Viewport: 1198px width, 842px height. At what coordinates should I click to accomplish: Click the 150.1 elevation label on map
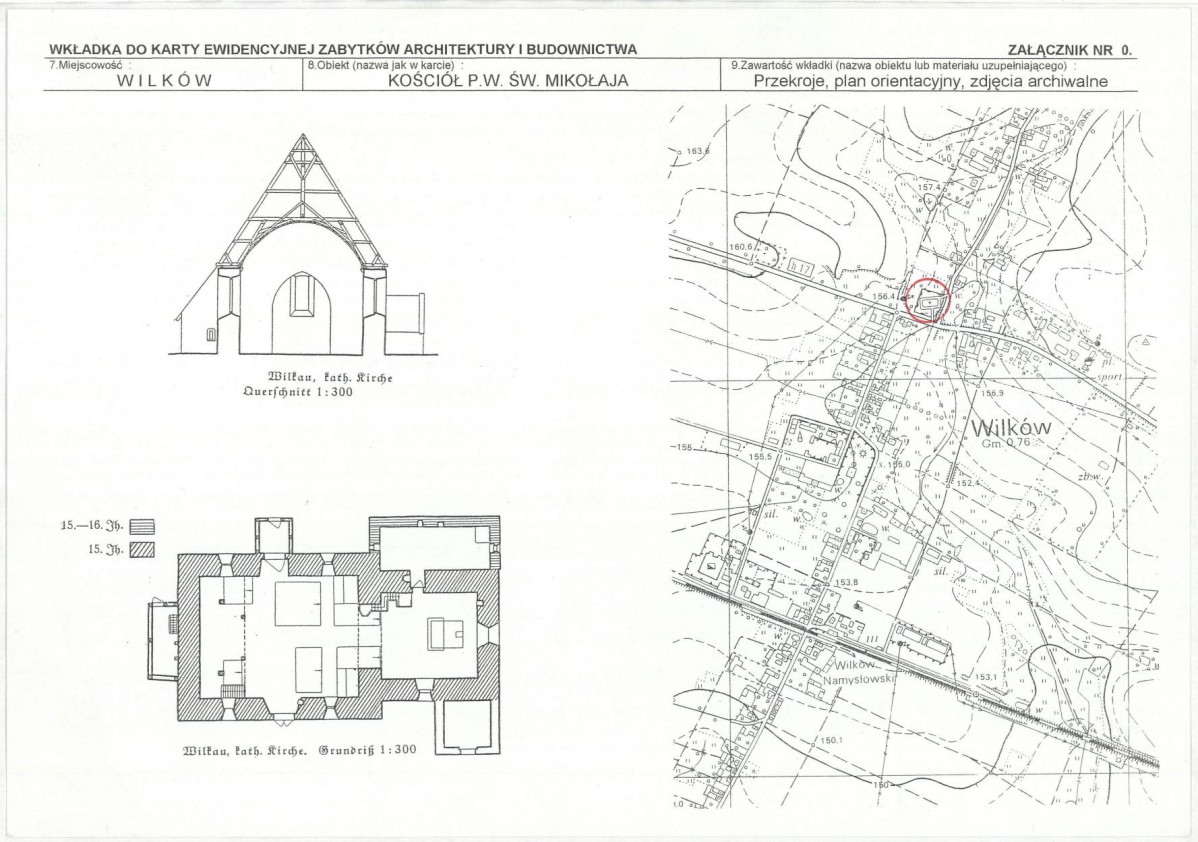[832, 740]
